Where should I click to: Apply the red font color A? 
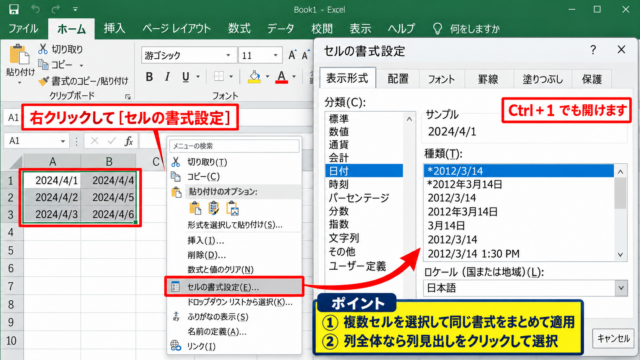click(x=282, y=77)
